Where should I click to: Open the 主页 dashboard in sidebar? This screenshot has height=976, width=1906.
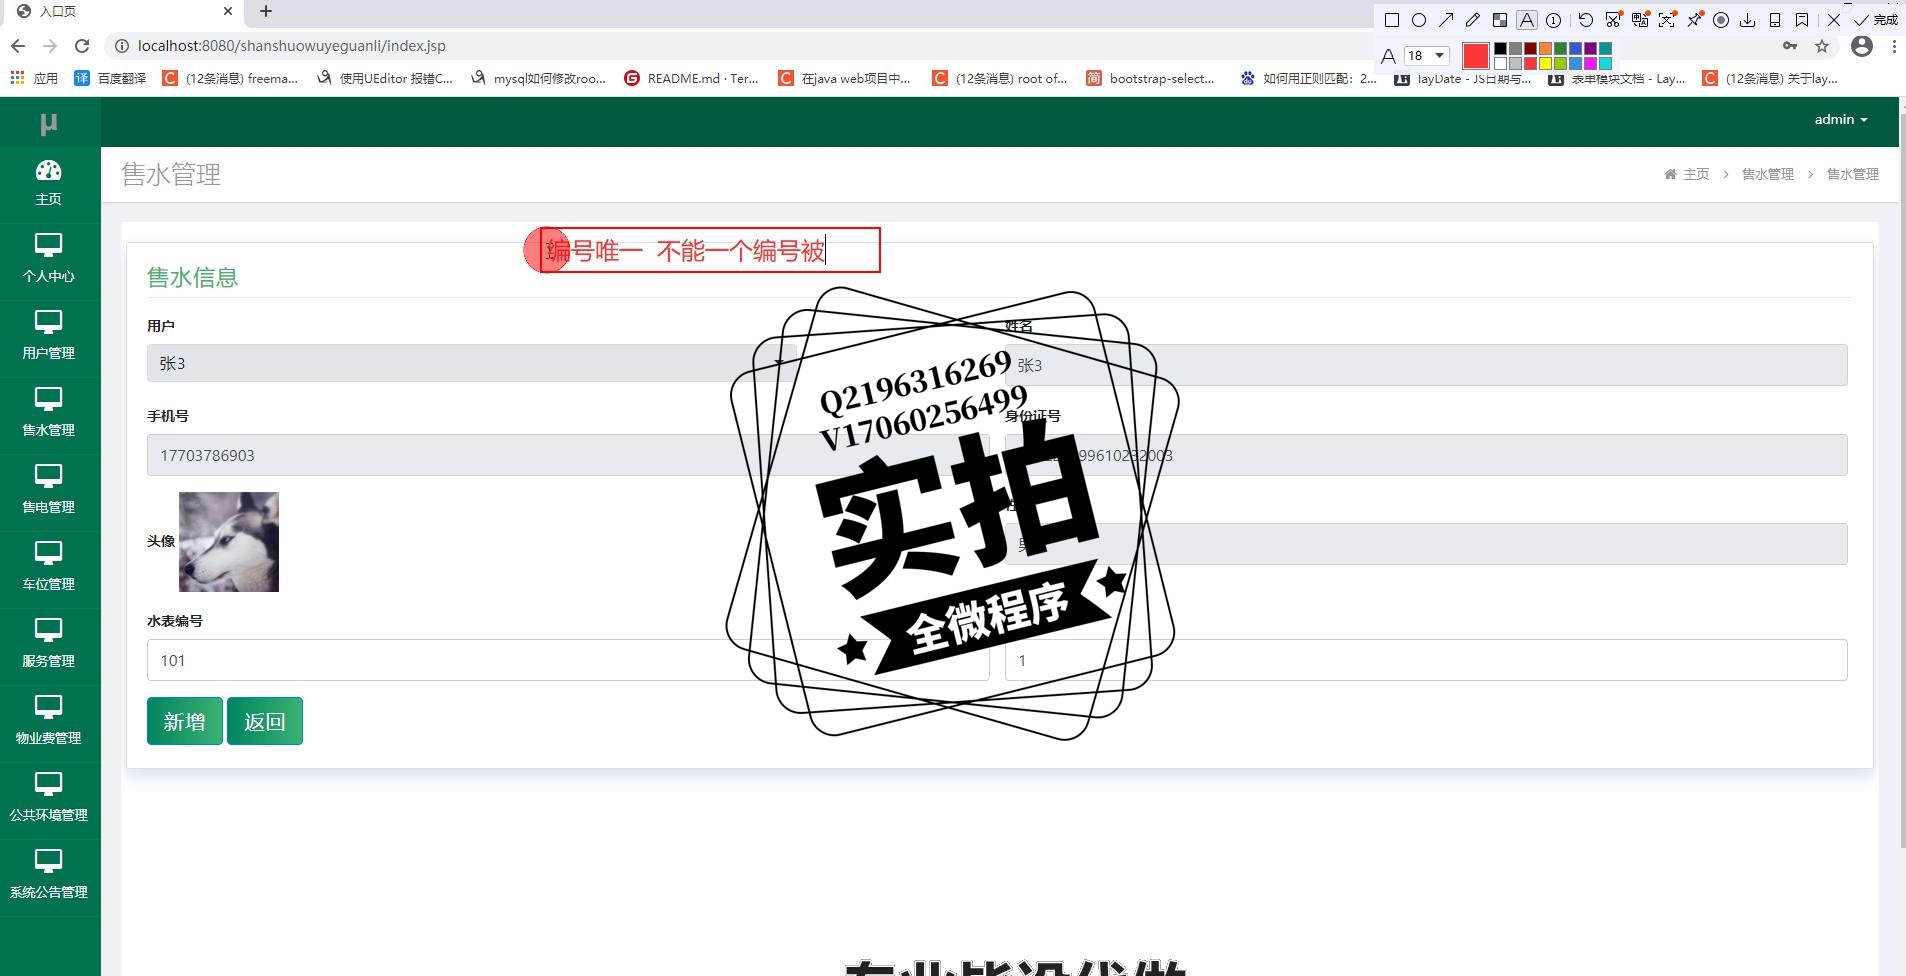coord(49,183)
